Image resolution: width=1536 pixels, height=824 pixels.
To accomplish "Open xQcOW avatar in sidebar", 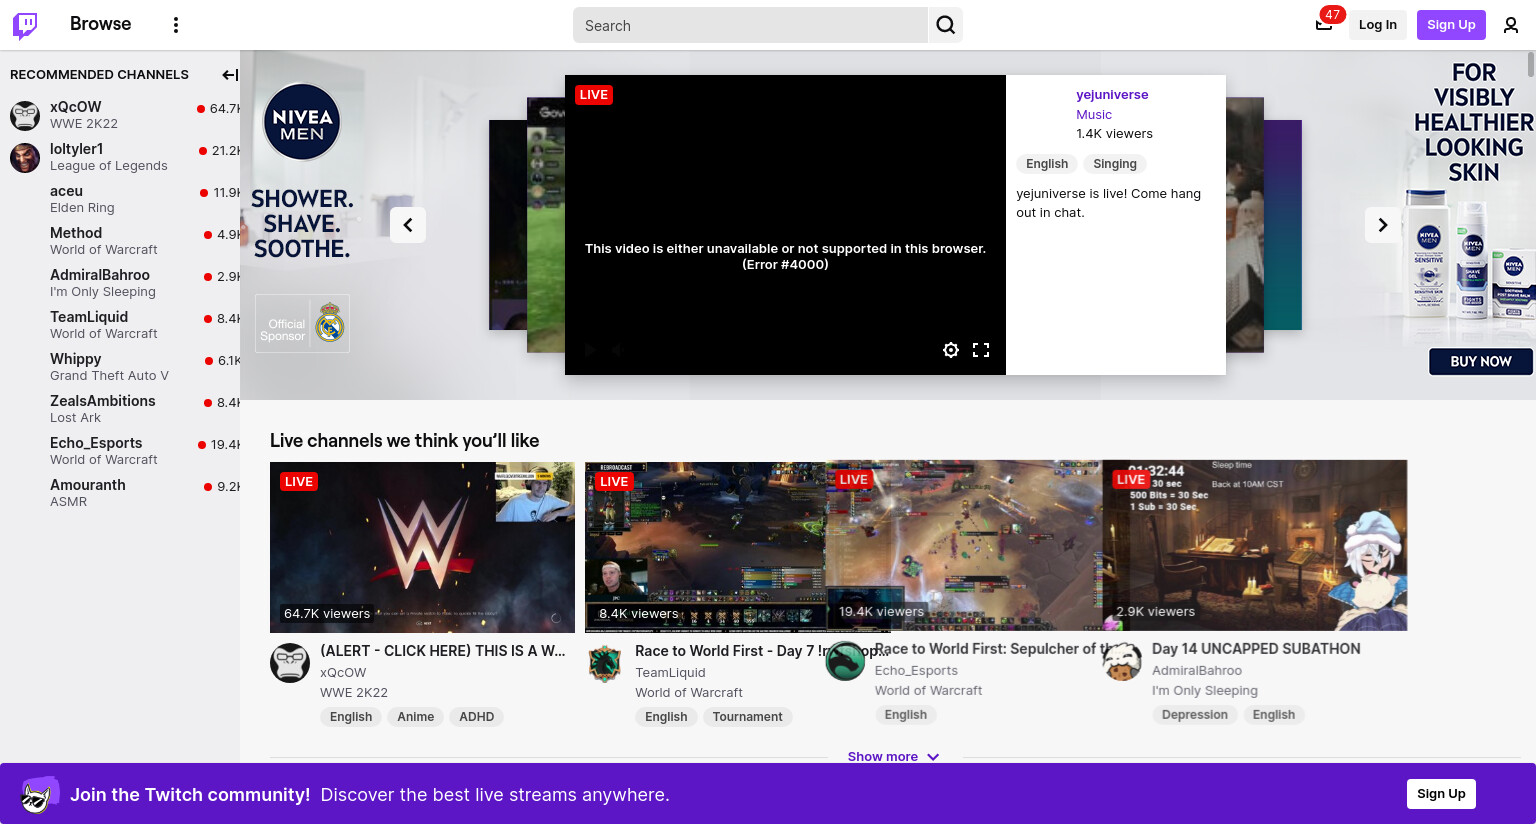I will coord(25,115).
